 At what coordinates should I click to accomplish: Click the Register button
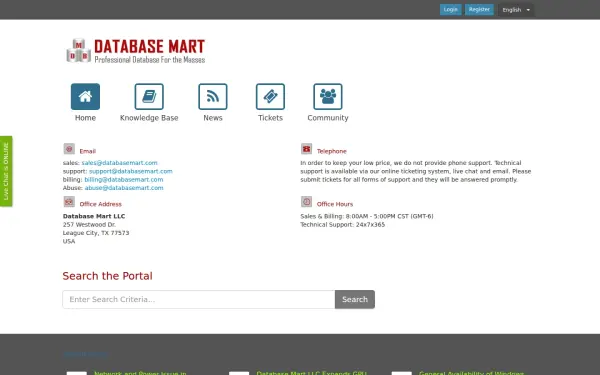tap(479, 10)
